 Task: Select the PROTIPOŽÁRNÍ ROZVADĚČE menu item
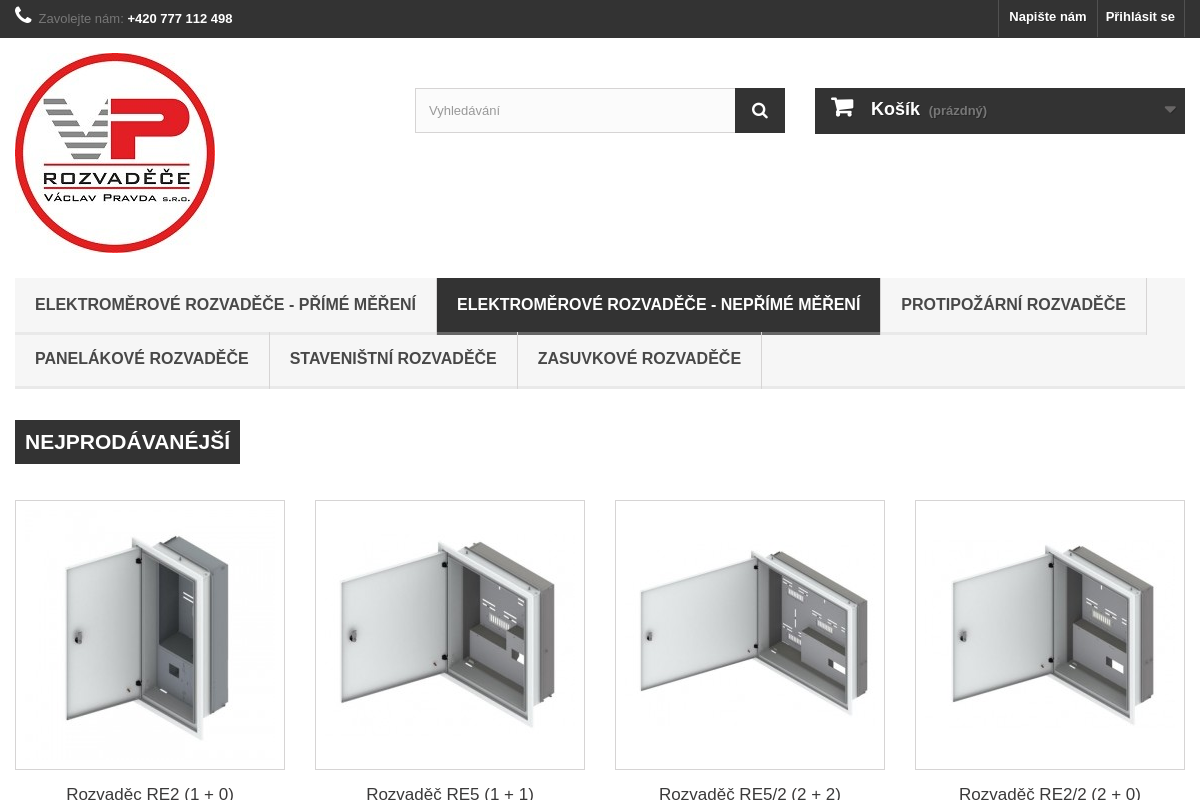click(x=1013, y=304)
